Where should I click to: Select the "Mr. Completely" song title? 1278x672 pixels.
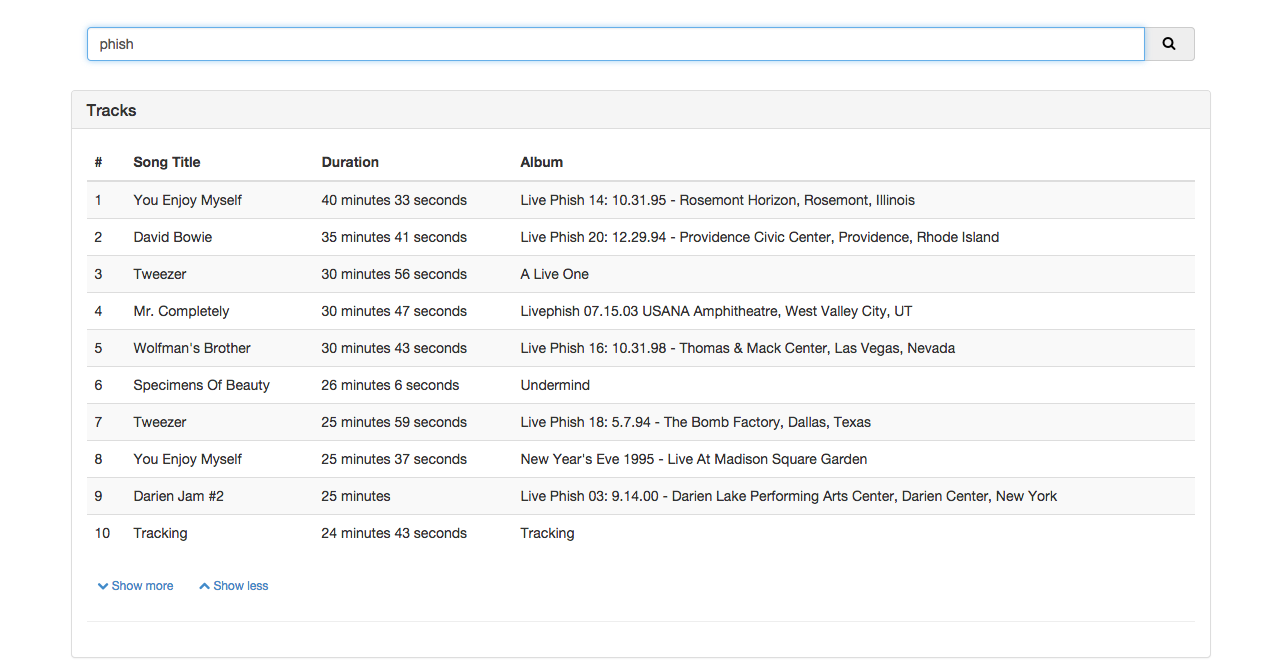(181, 311)
